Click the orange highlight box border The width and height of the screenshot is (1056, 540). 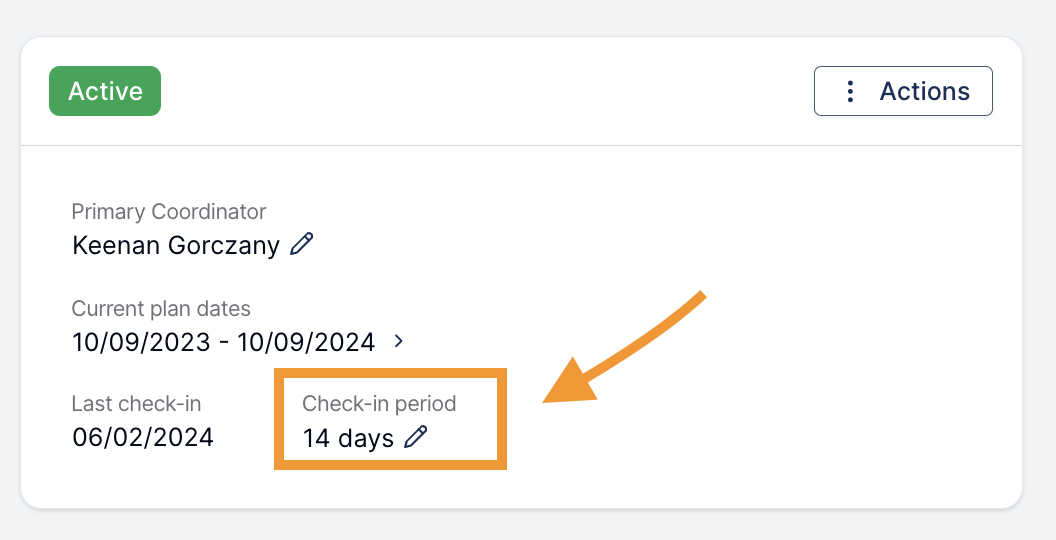390,373
